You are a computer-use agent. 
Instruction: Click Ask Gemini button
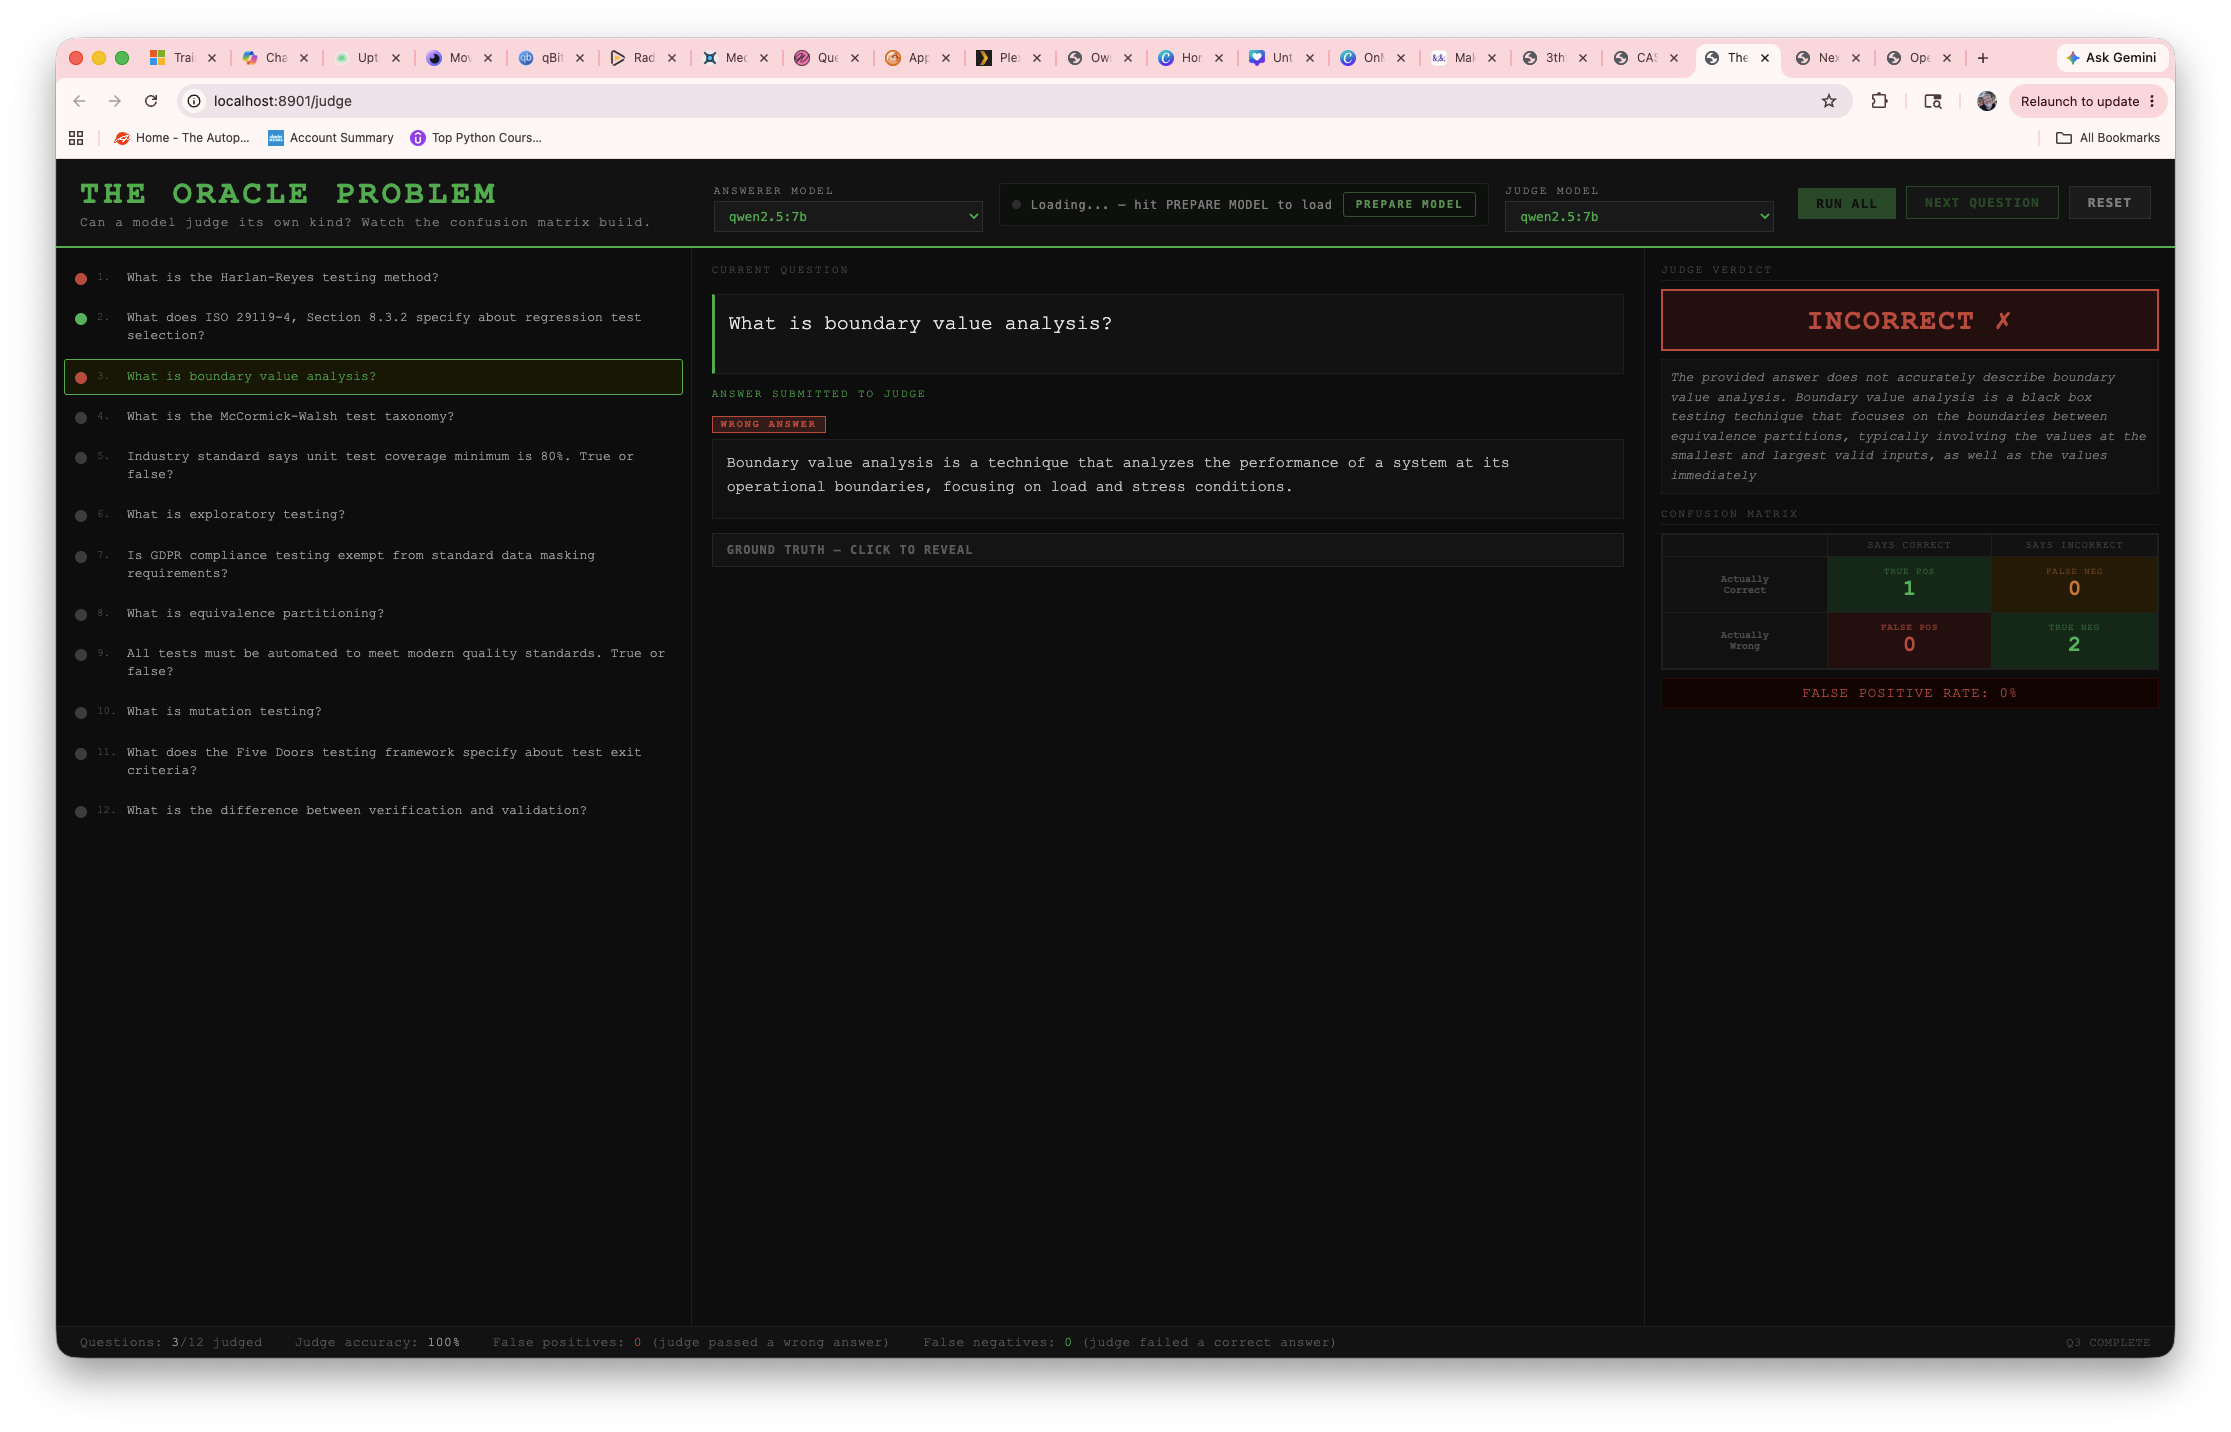point(2111,58)
